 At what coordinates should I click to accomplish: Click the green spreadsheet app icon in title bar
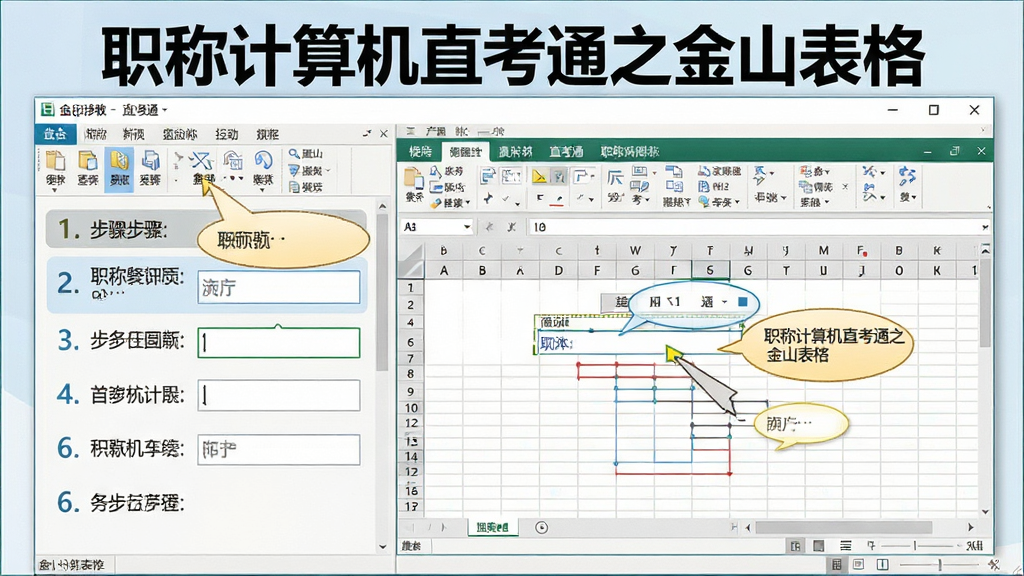click(47, 109)
